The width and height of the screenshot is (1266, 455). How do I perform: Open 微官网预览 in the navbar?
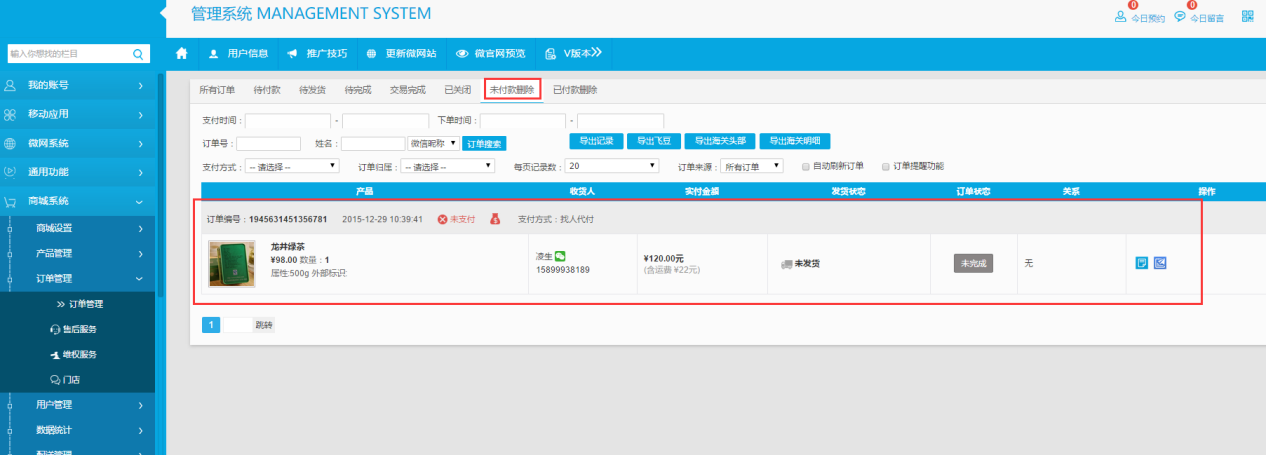click(491, 53)
